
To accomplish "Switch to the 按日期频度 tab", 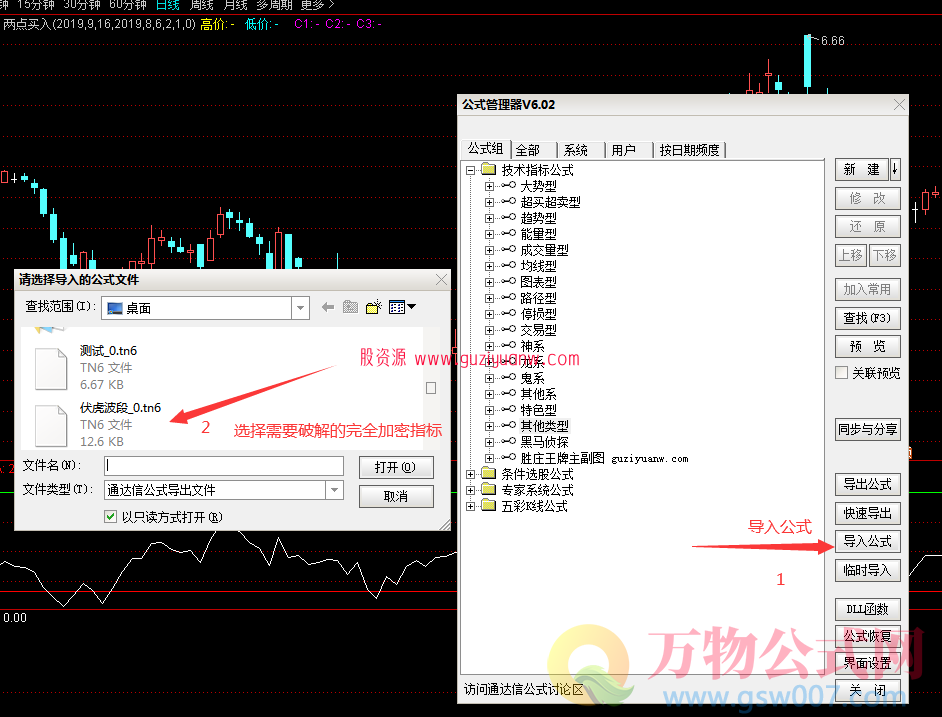I will (689, 150).
